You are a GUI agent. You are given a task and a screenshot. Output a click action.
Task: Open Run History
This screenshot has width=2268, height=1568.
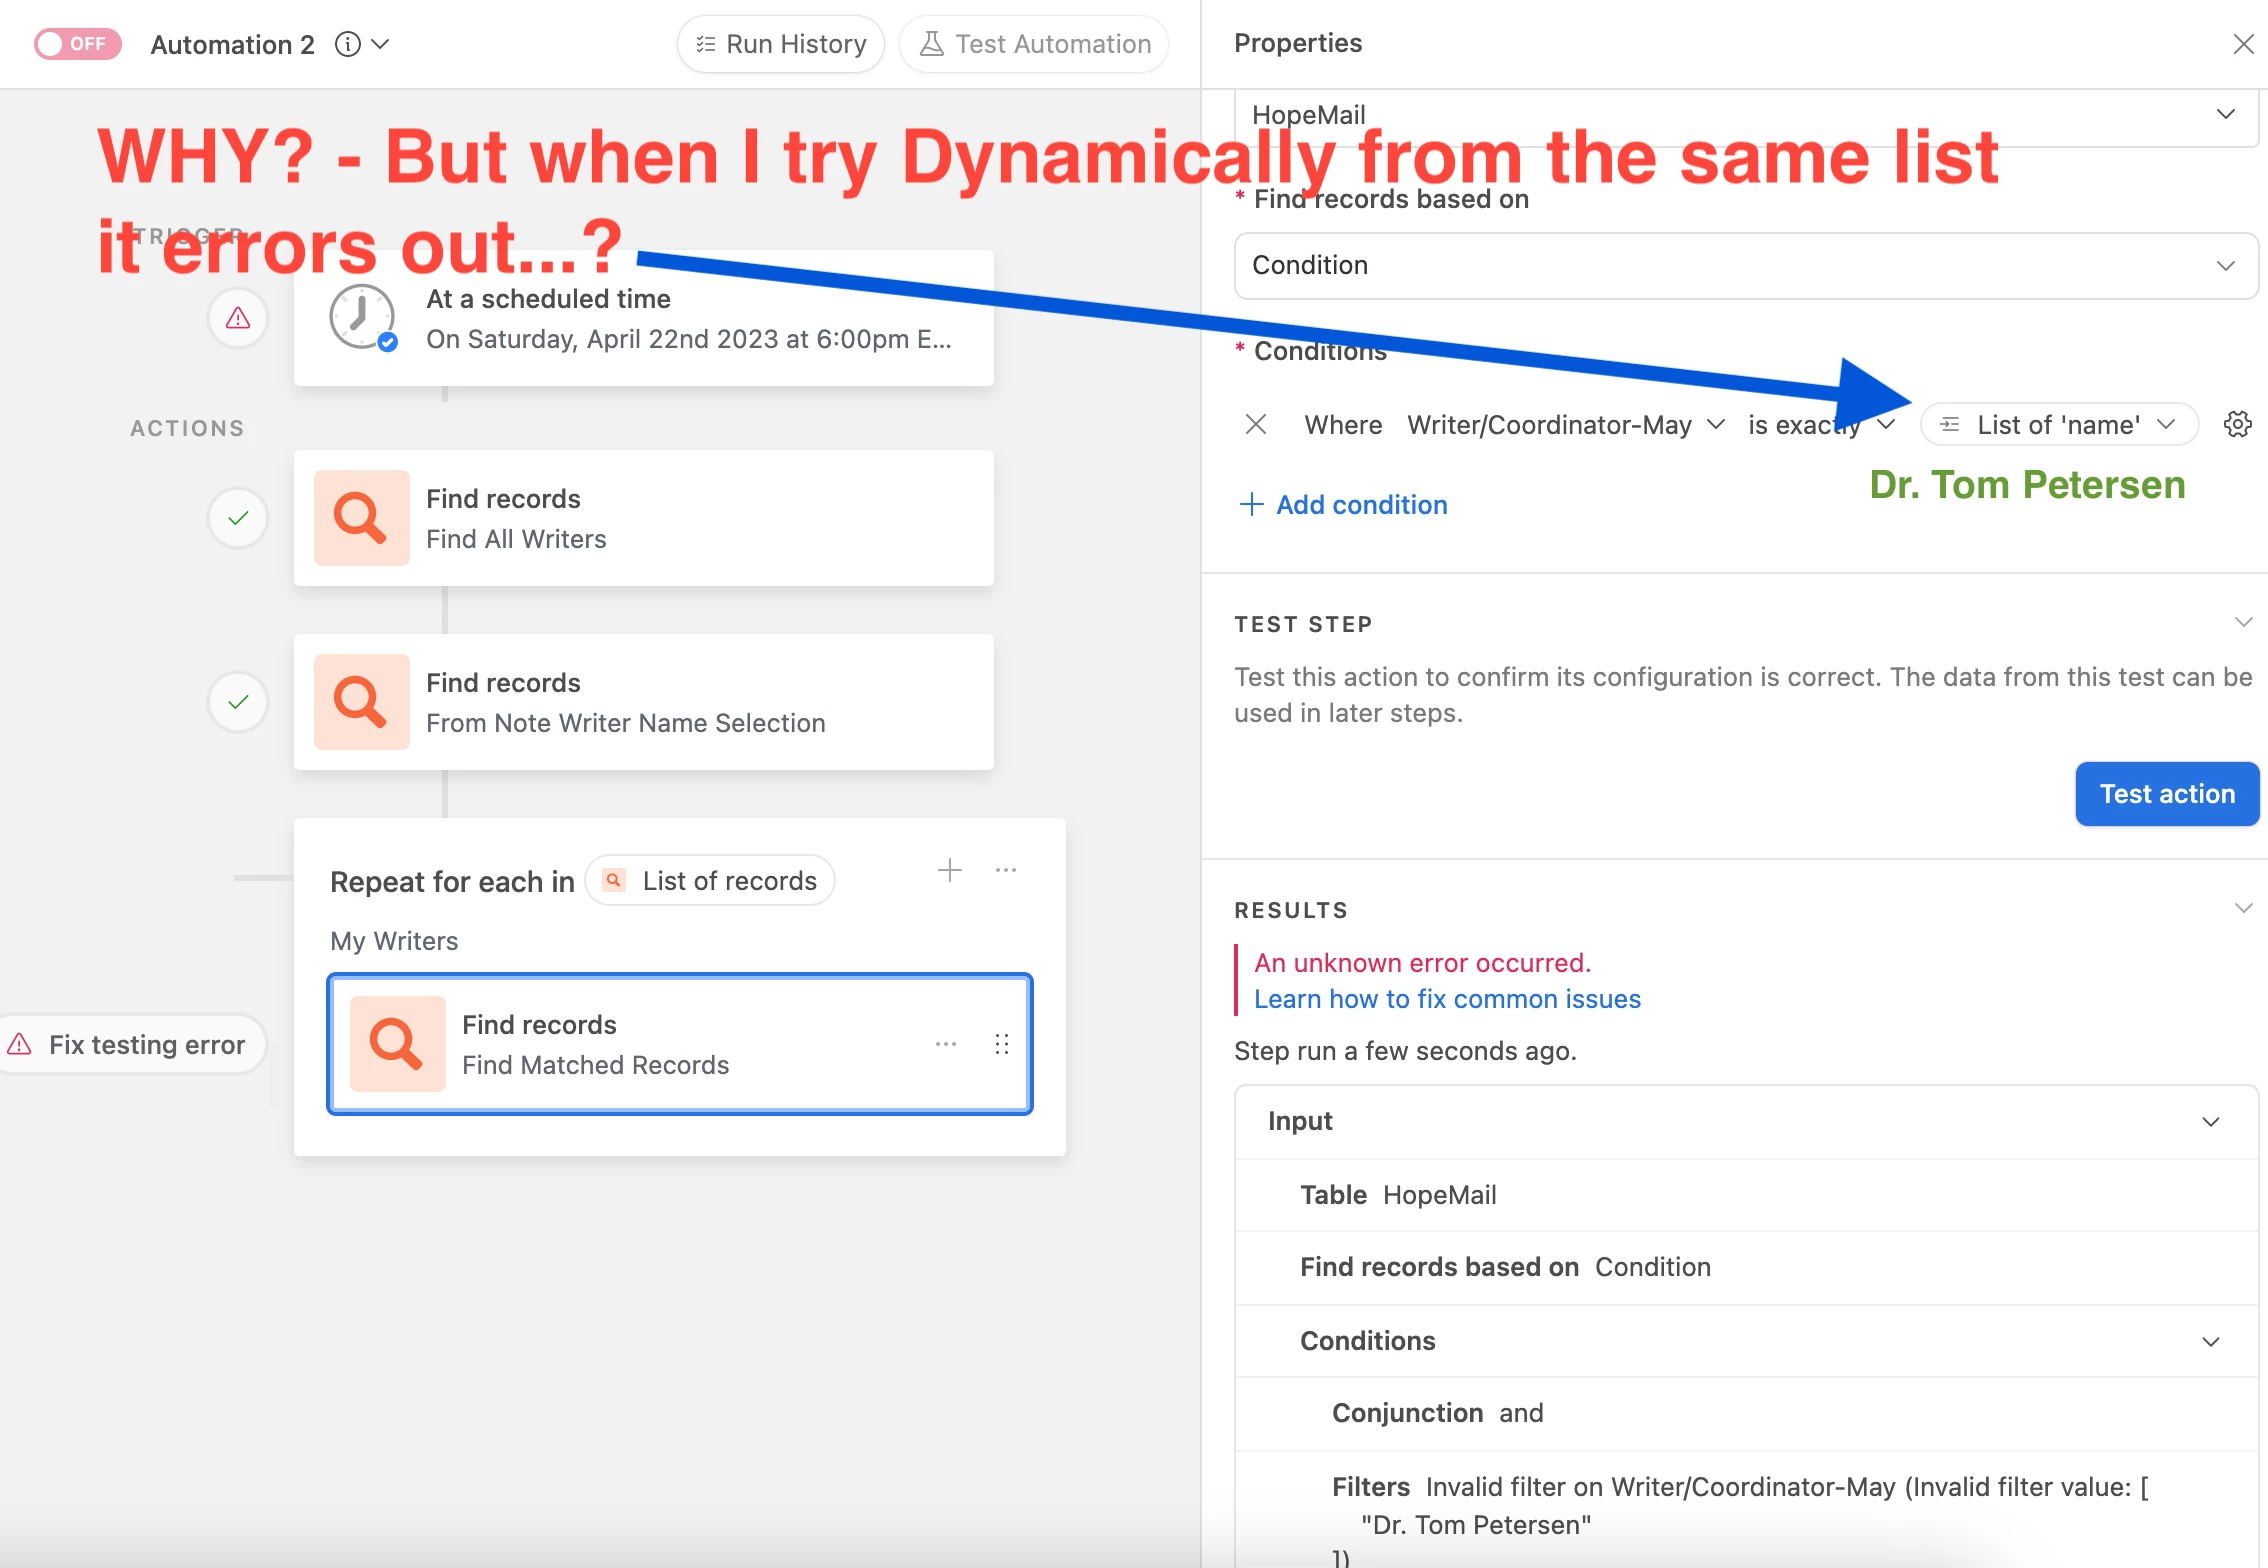[x=781, y=44]
